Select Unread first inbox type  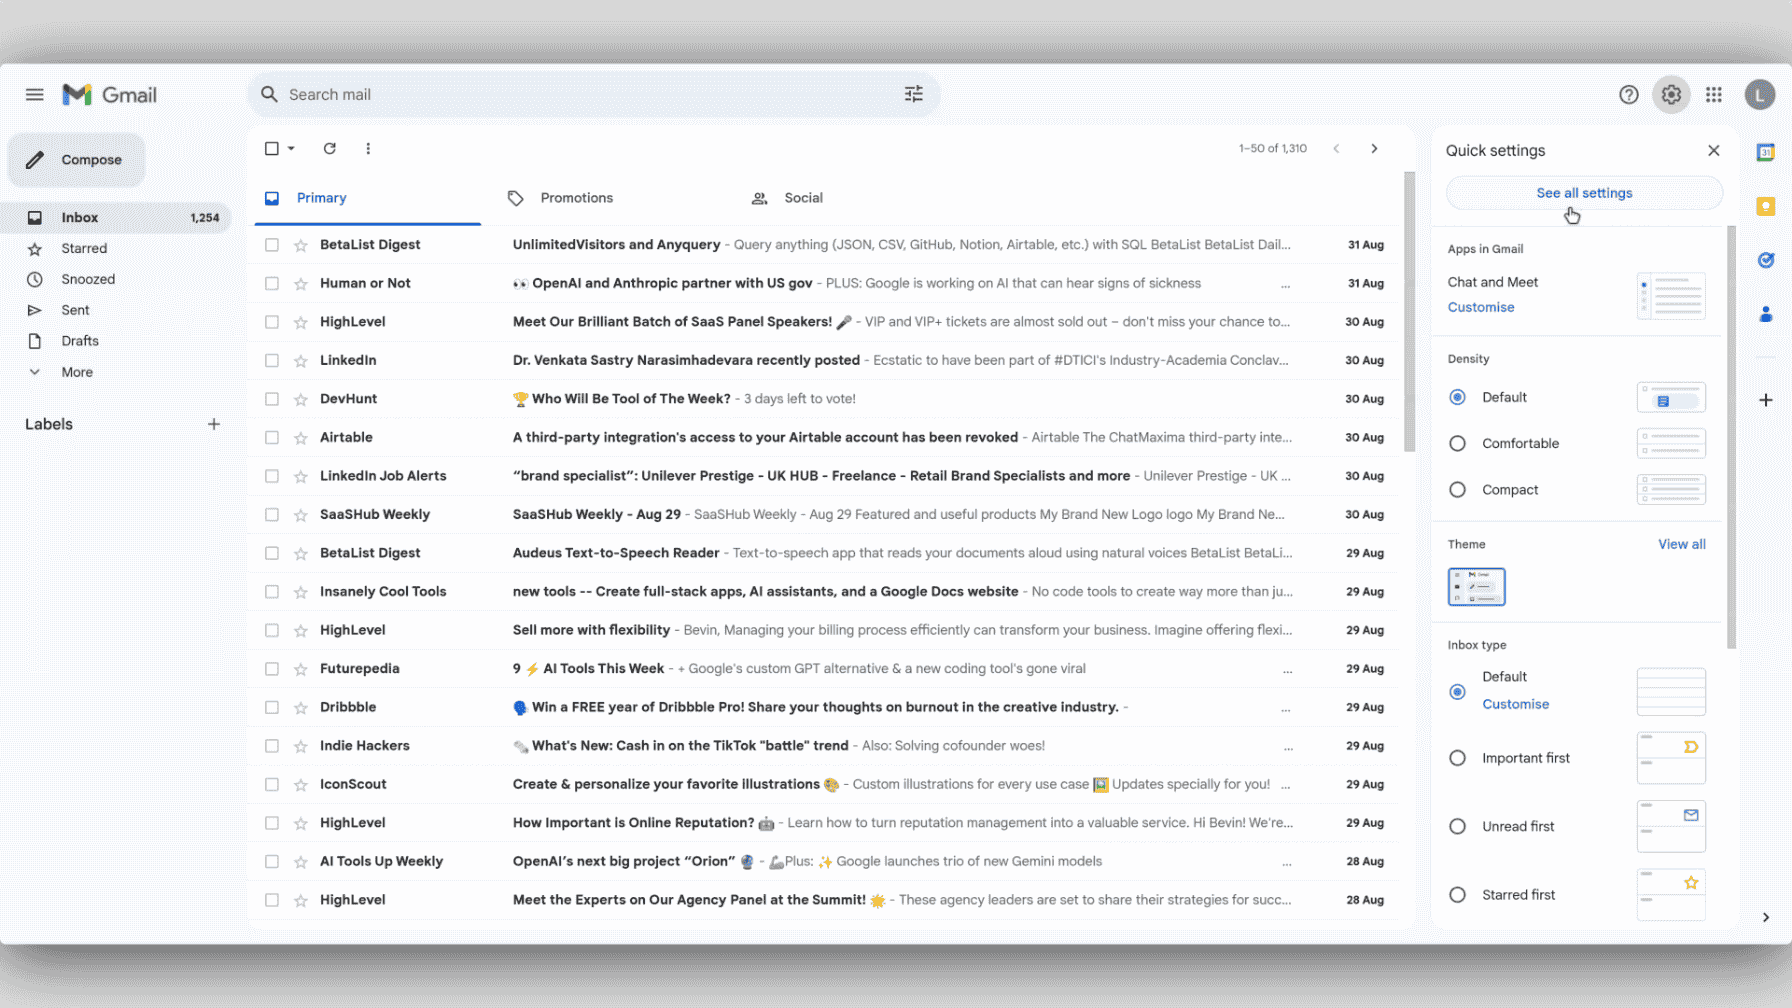tap(1458, 826)
